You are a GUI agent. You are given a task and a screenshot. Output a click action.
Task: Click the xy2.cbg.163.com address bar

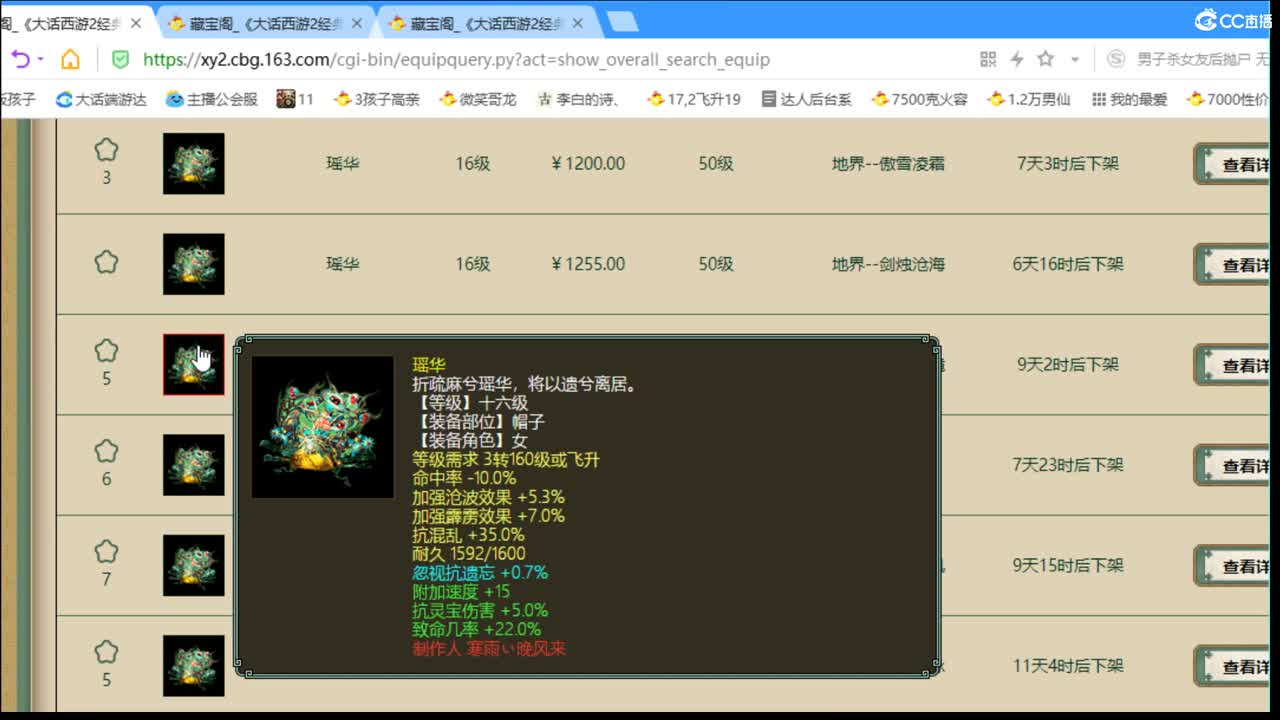pyautogui.click(x=456, y=60)
